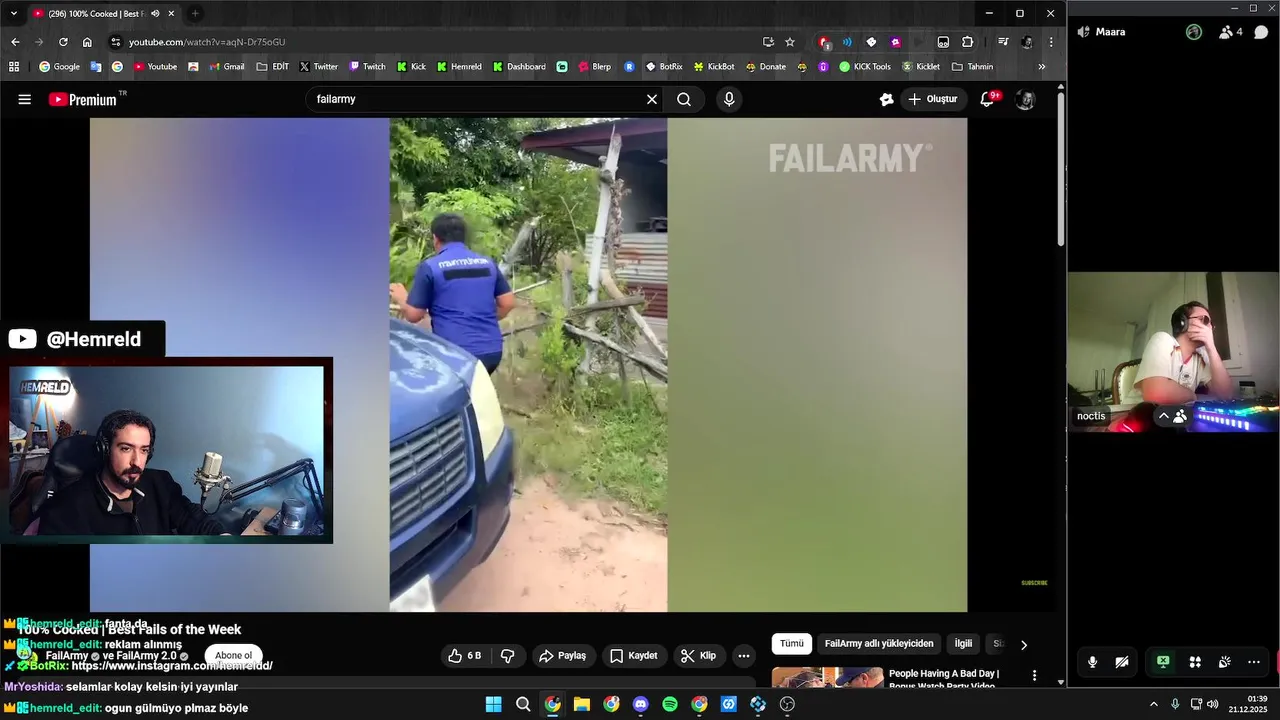
Task: Open a new Chrome tab
Action: (195, 14)
